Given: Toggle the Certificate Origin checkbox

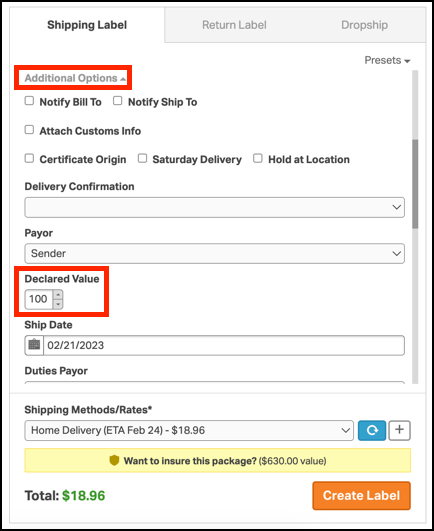Looking at the screenshot, I should tap(29, 158).
